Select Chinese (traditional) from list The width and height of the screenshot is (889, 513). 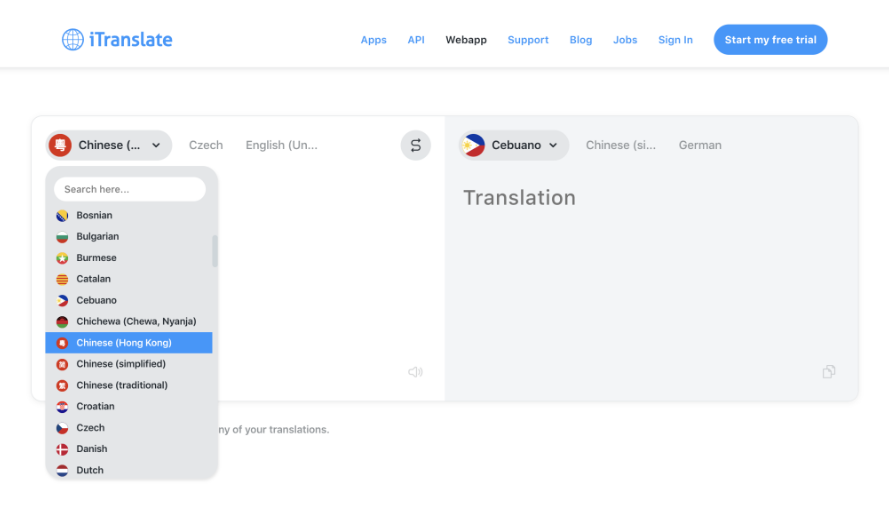[129, 385]
